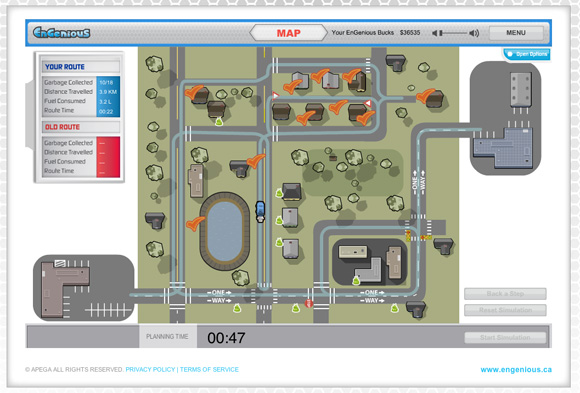Click the orange checkmark left of the pond
This screenshot has width=580, height=393.
coord(195,223)
